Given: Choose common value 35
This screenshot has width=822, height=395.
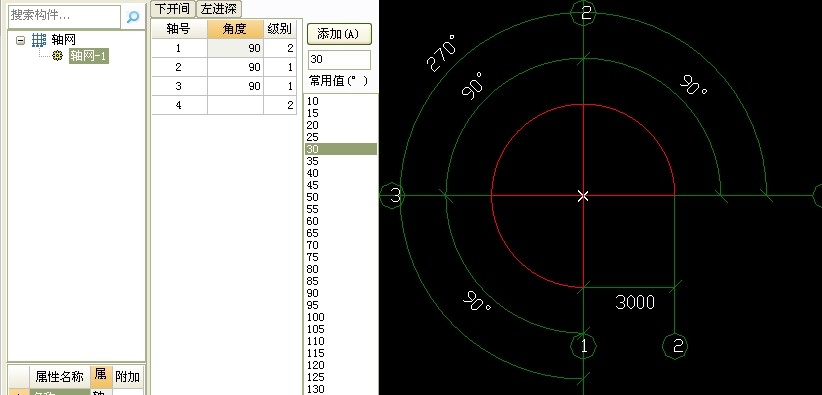Looking at the screenshot, I should pyautogui.click(x=341, y=161).
